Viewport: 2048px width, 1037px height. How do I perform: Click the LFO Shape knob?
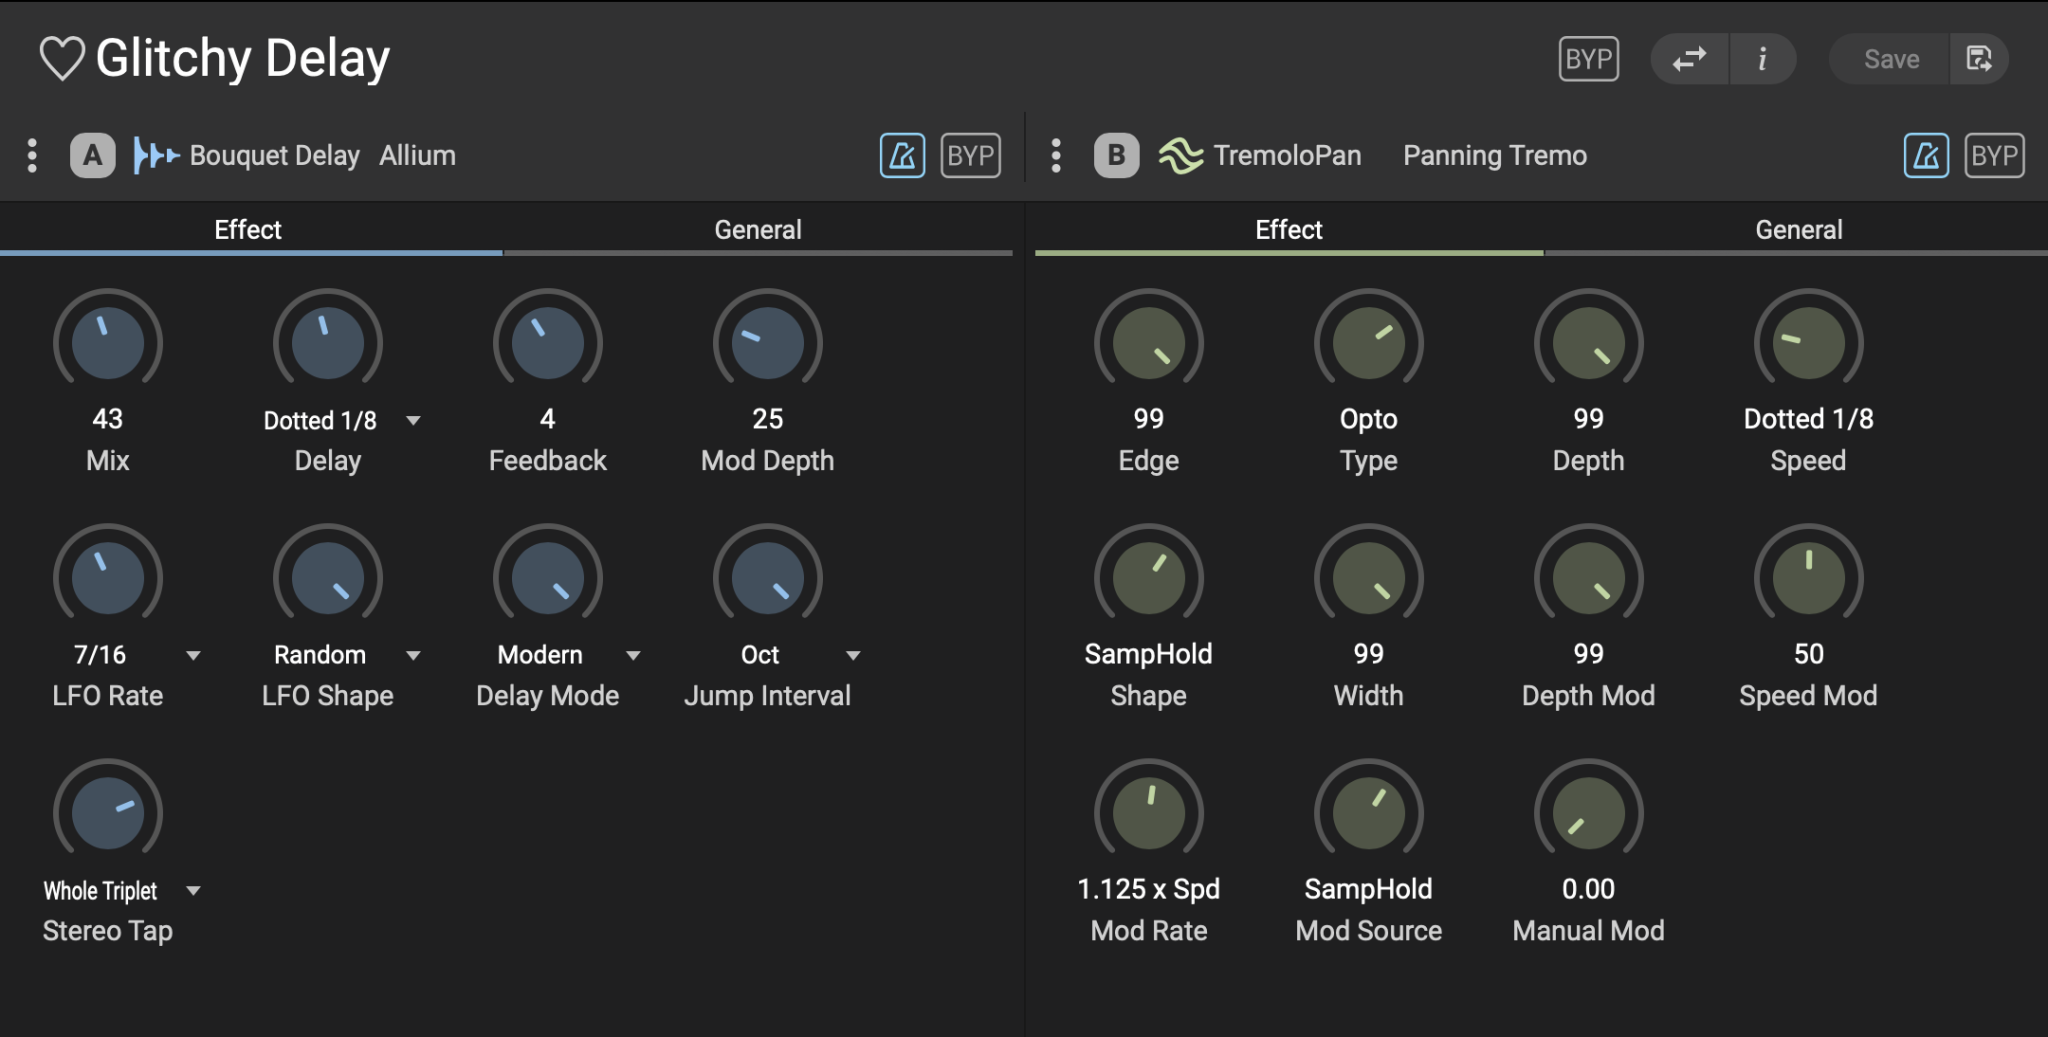[328, 577]
